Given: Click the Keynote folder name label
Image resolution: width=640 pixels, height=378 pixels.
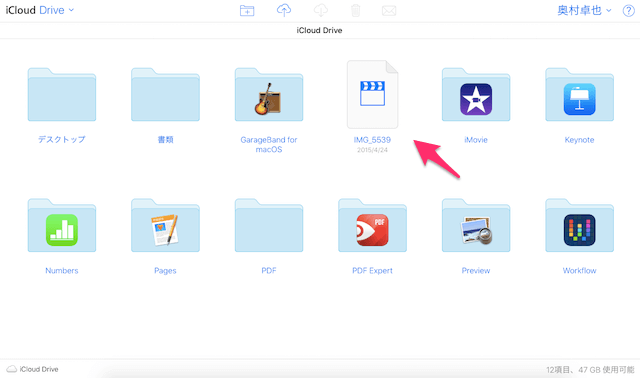Looking at the screenshot, I should [580, 140].
